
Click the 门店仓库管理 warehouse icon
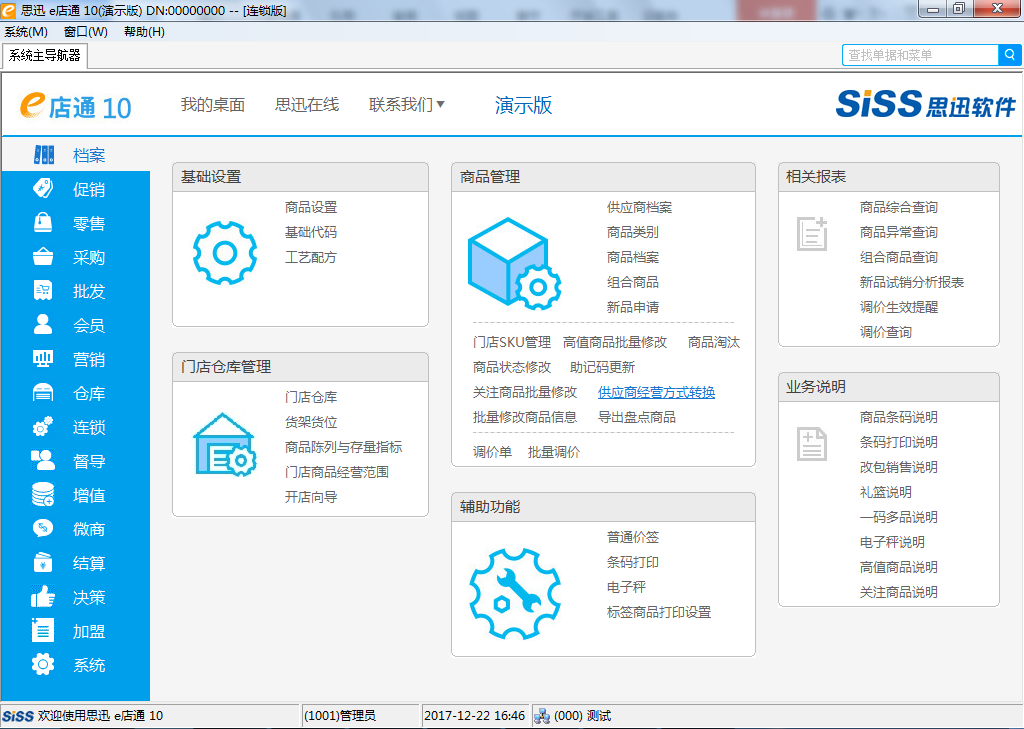pos(225,444)
